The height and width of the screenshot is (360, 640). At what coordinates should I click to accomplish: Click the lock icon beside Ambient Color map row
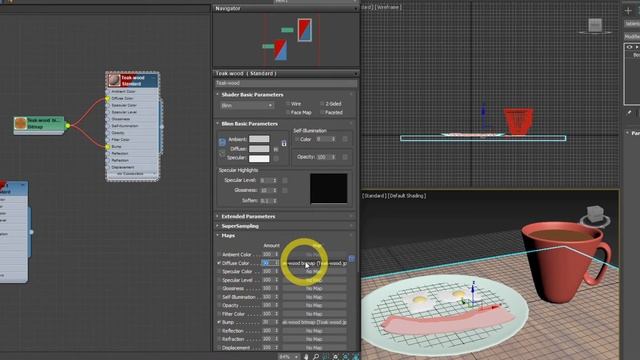point(351,259)
